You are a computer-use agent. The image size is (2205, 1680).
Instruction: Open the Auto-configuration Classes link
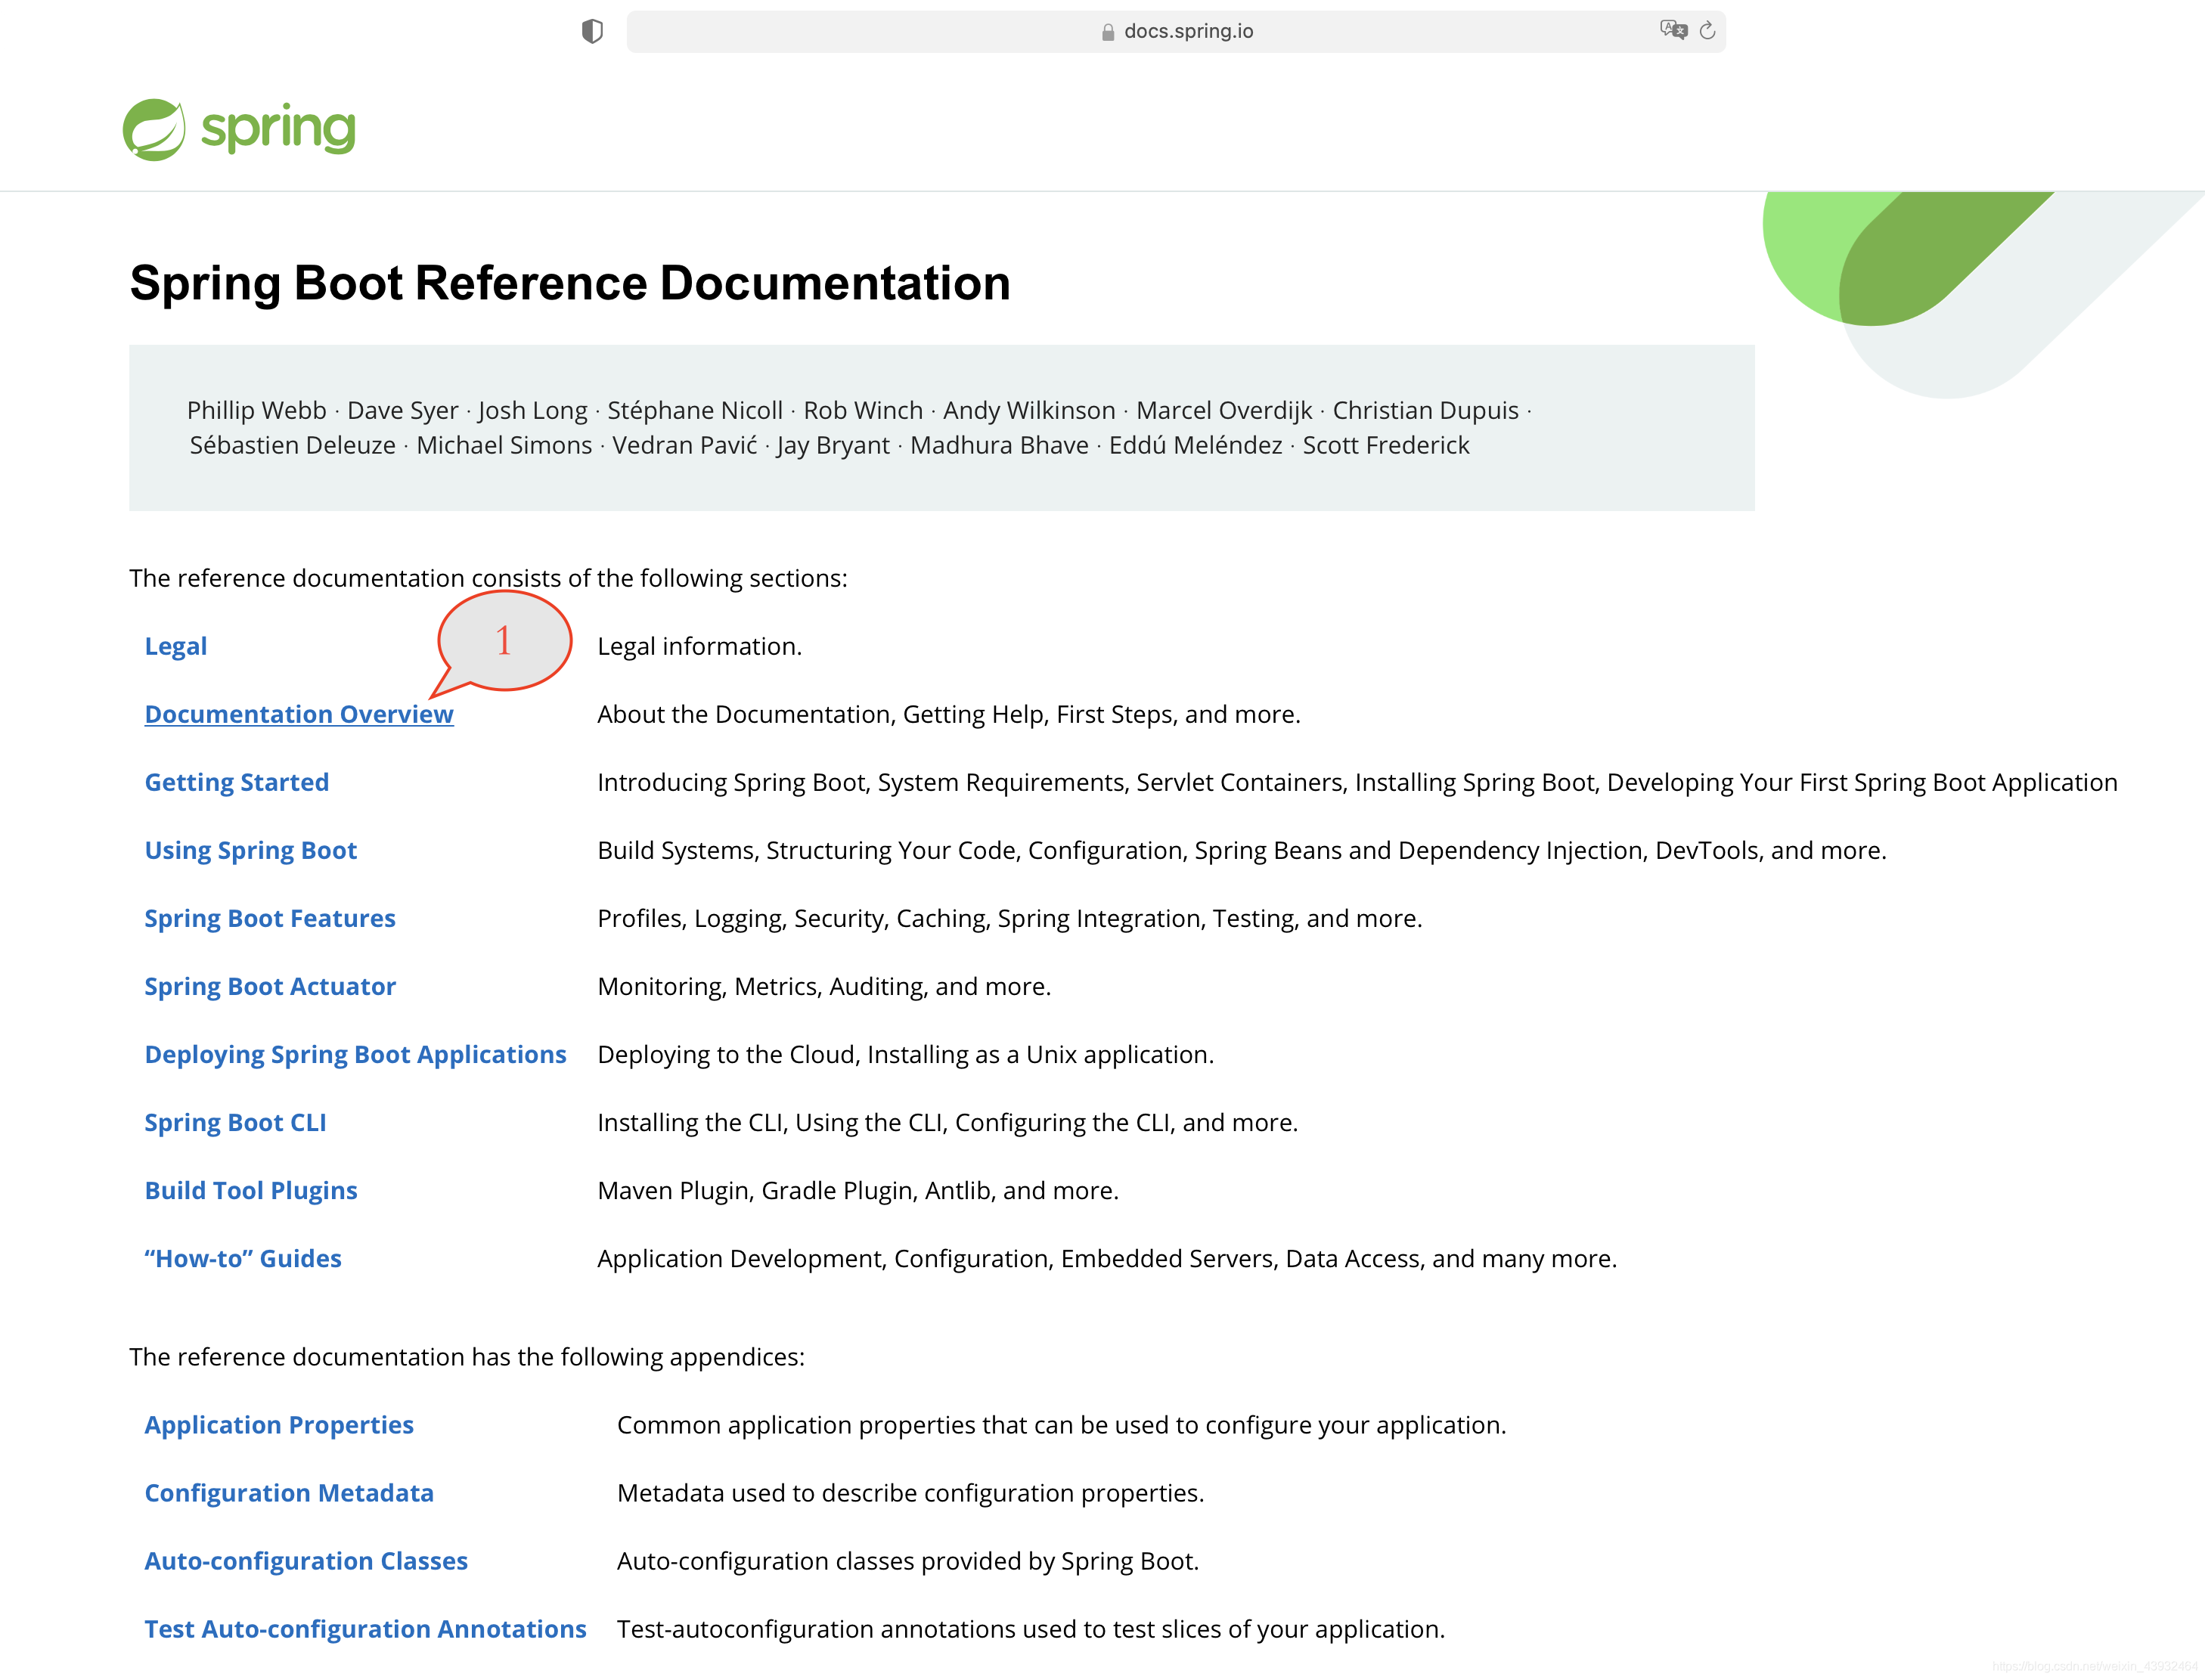coord(306,1561)
